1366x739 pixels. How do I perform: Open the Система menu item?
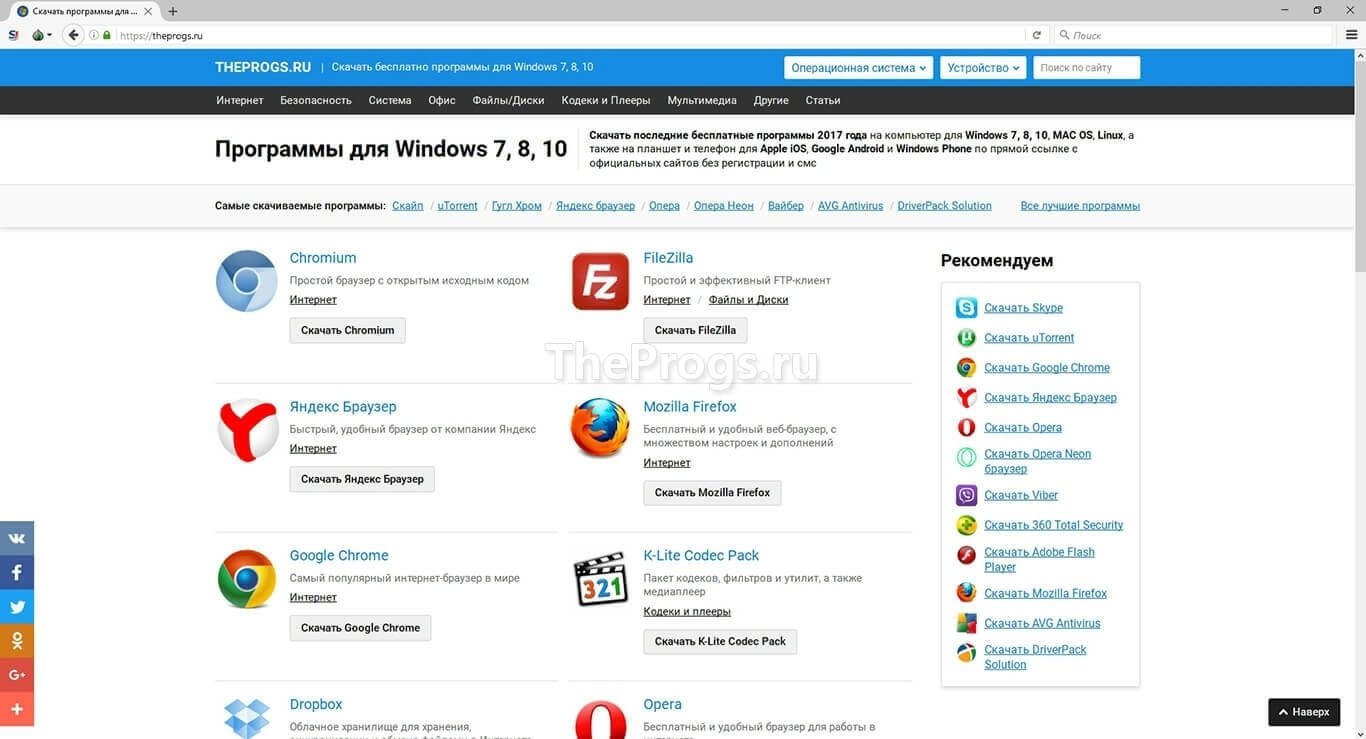coord(390,100)
